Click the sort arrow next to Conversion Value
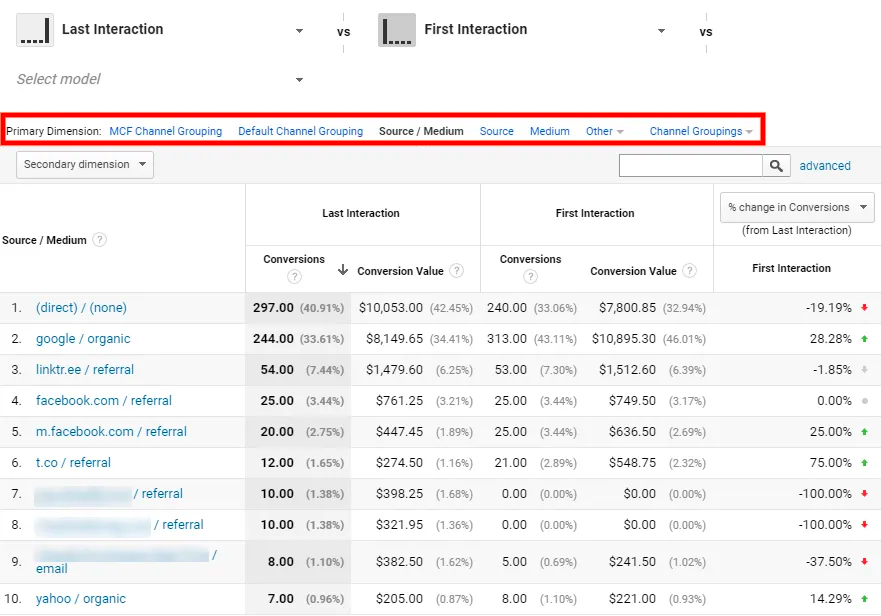Image resolution: width=881 pixels, height=616 pixels. click(343, 270)
